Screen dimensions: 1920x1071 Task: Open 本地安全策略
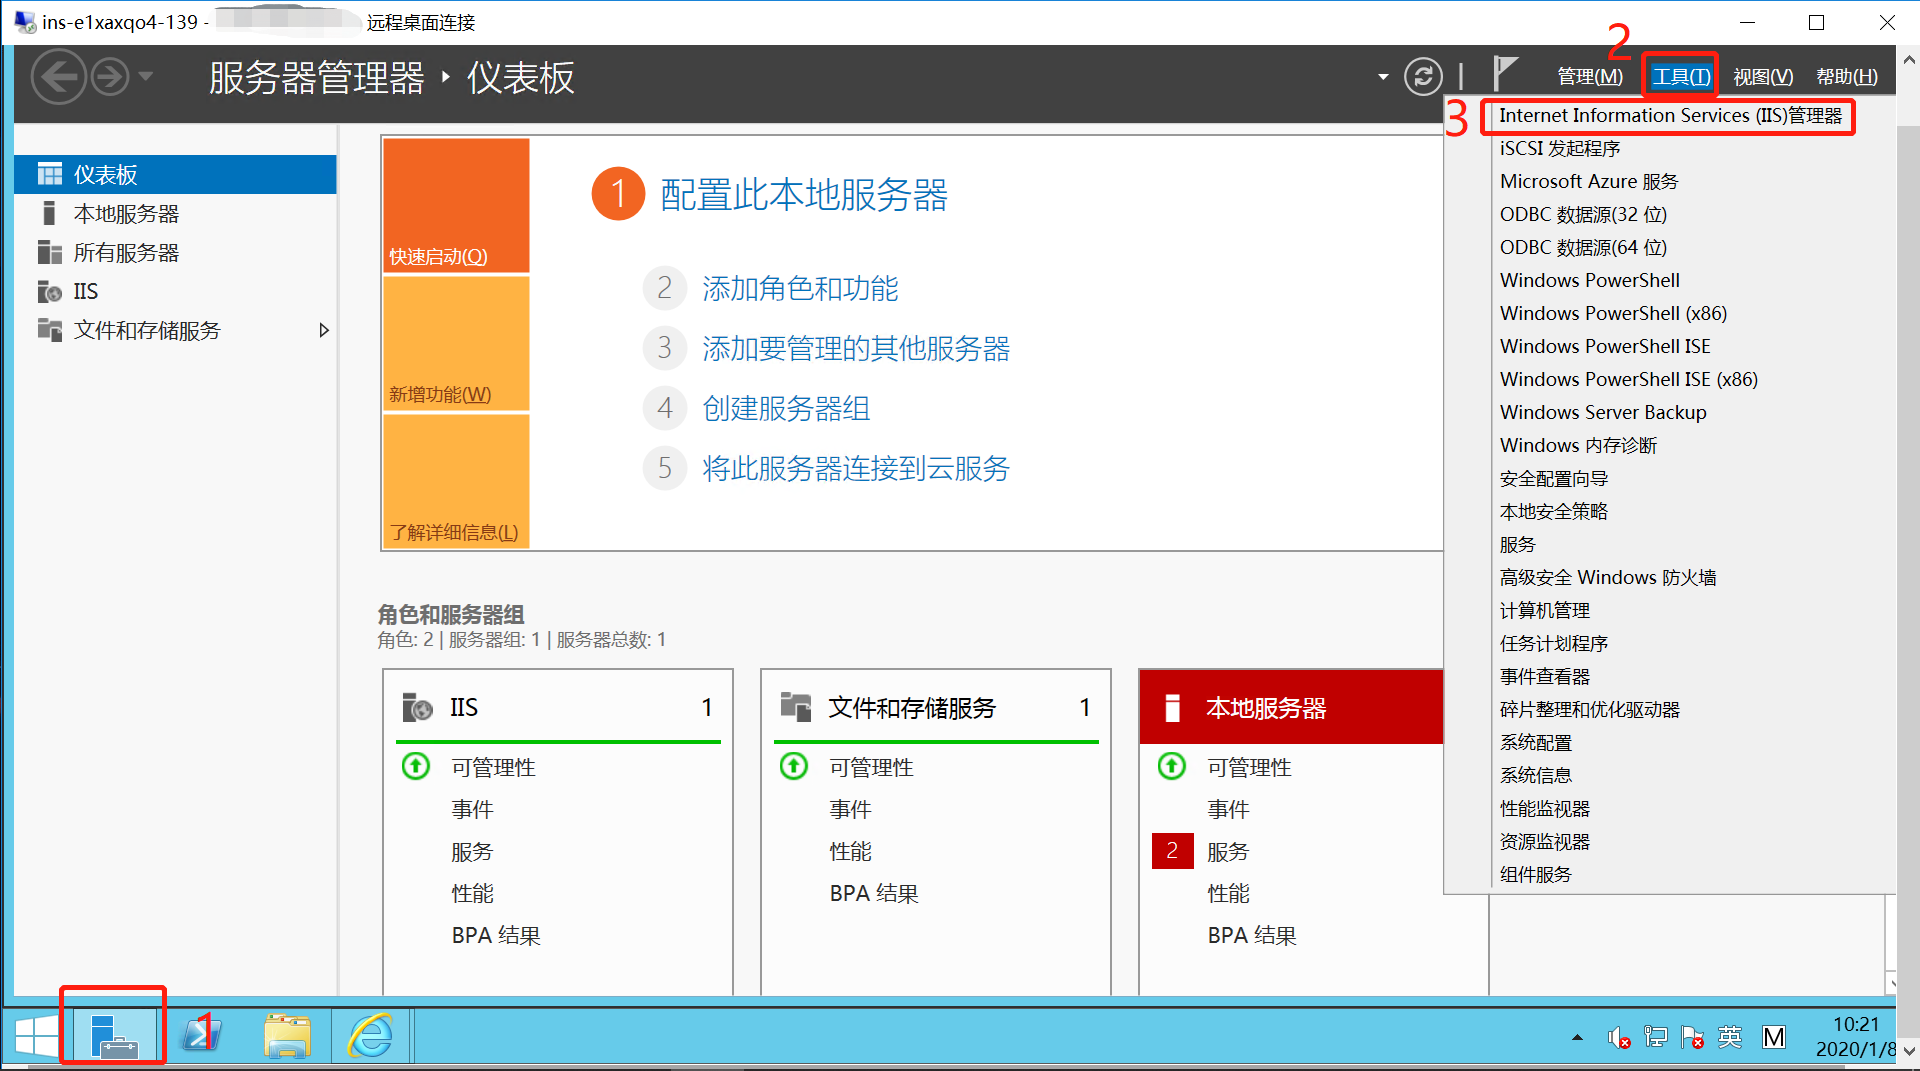point(1554,512)
